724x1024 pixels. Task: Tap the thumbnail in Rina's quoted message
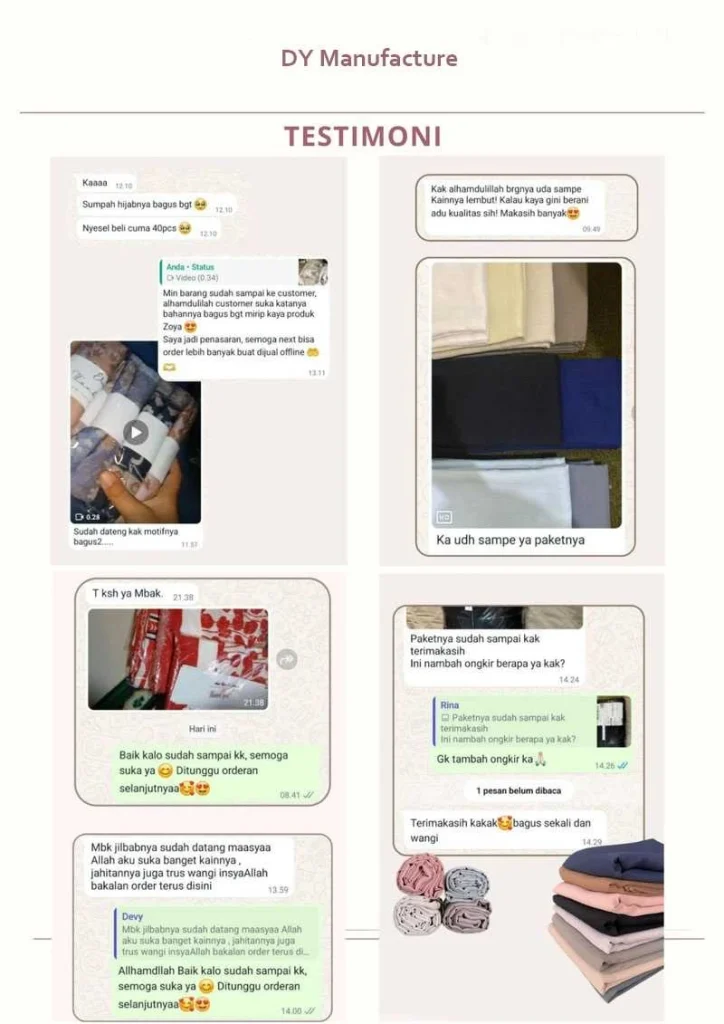tap(614, 721)
